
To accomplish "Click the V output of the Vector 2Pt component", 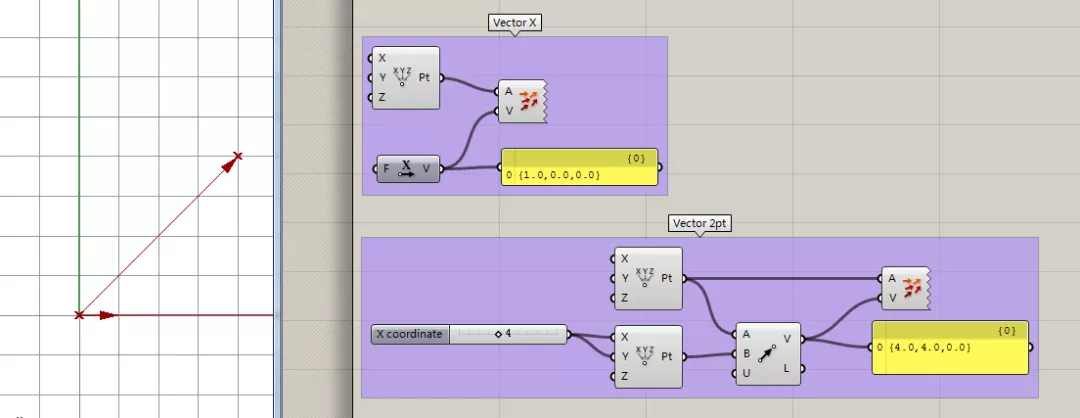I will [x=787, y=338].
